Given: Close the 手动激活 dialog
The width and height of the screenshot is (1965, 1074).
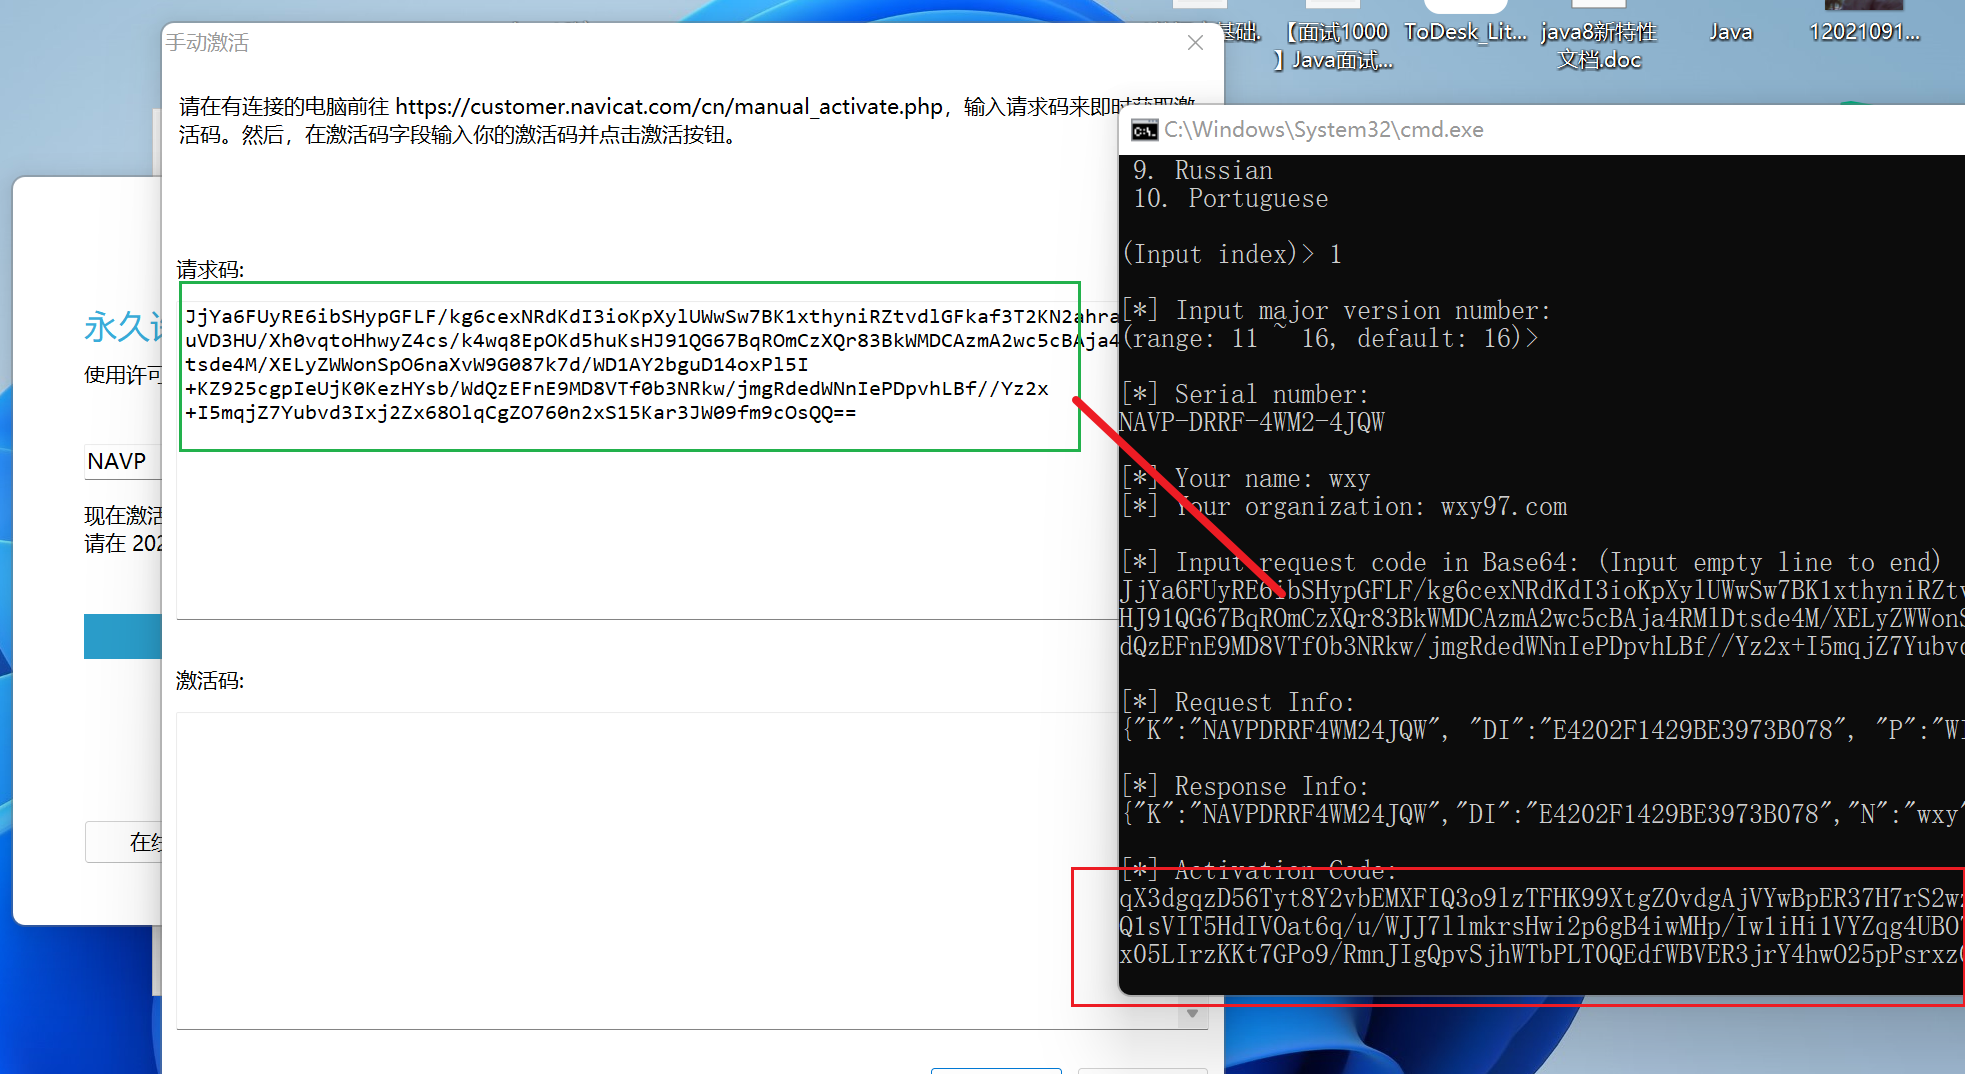Looking at the screenshot, I should 1195,42.
